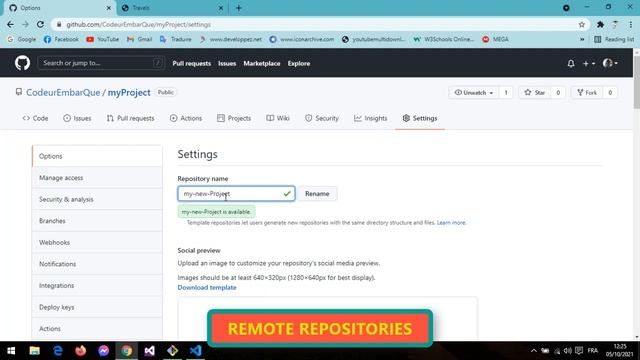This screenshot has width=640, height=360.
Task: Open File Explorer from taskbar
Action: coord(34,351)
